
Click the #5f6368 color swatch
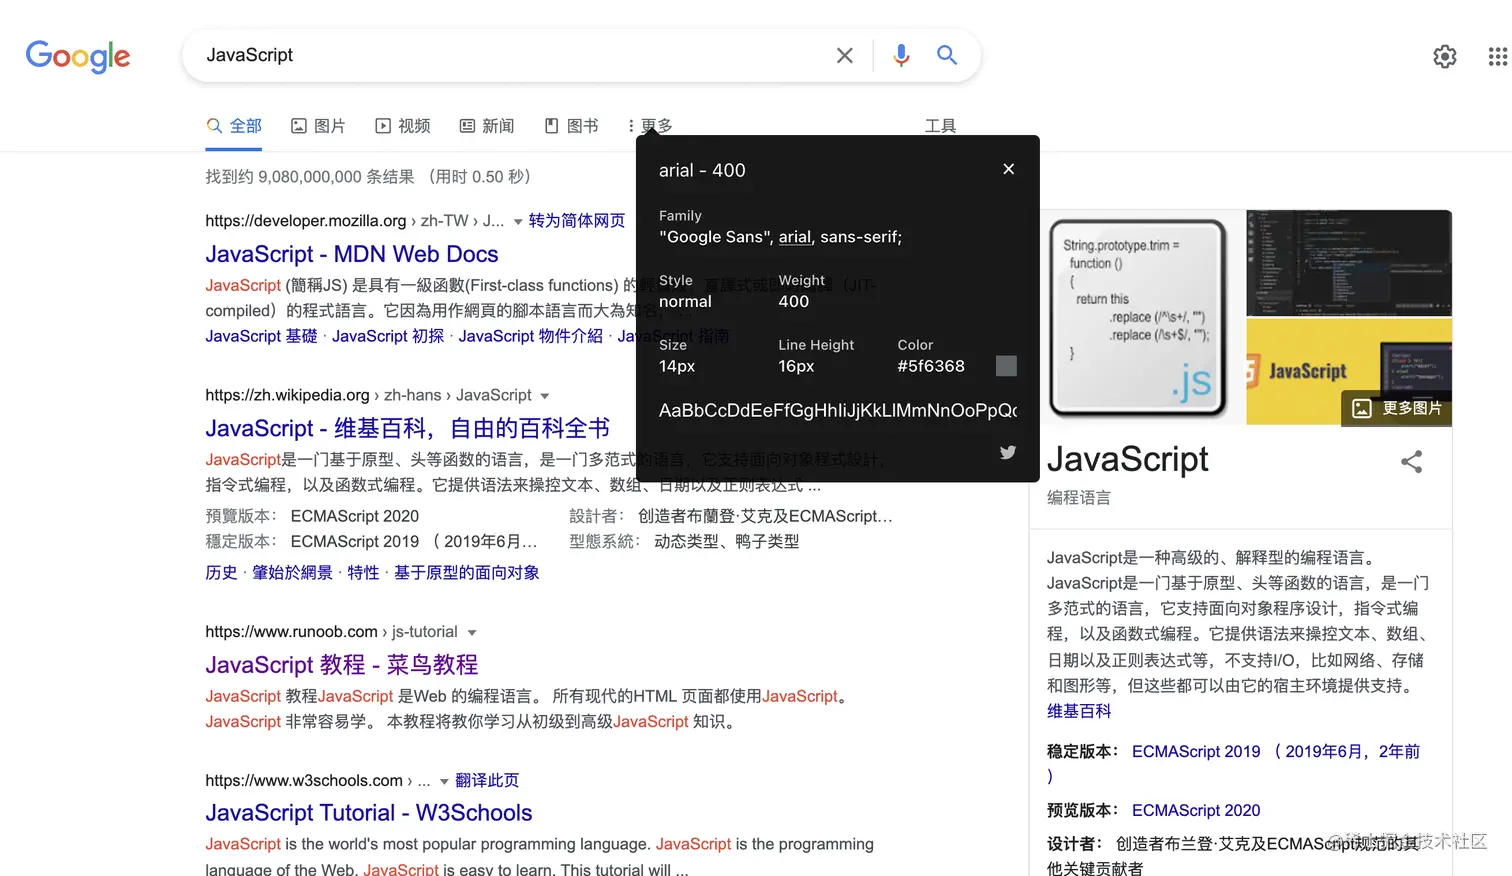[1006, 366]
